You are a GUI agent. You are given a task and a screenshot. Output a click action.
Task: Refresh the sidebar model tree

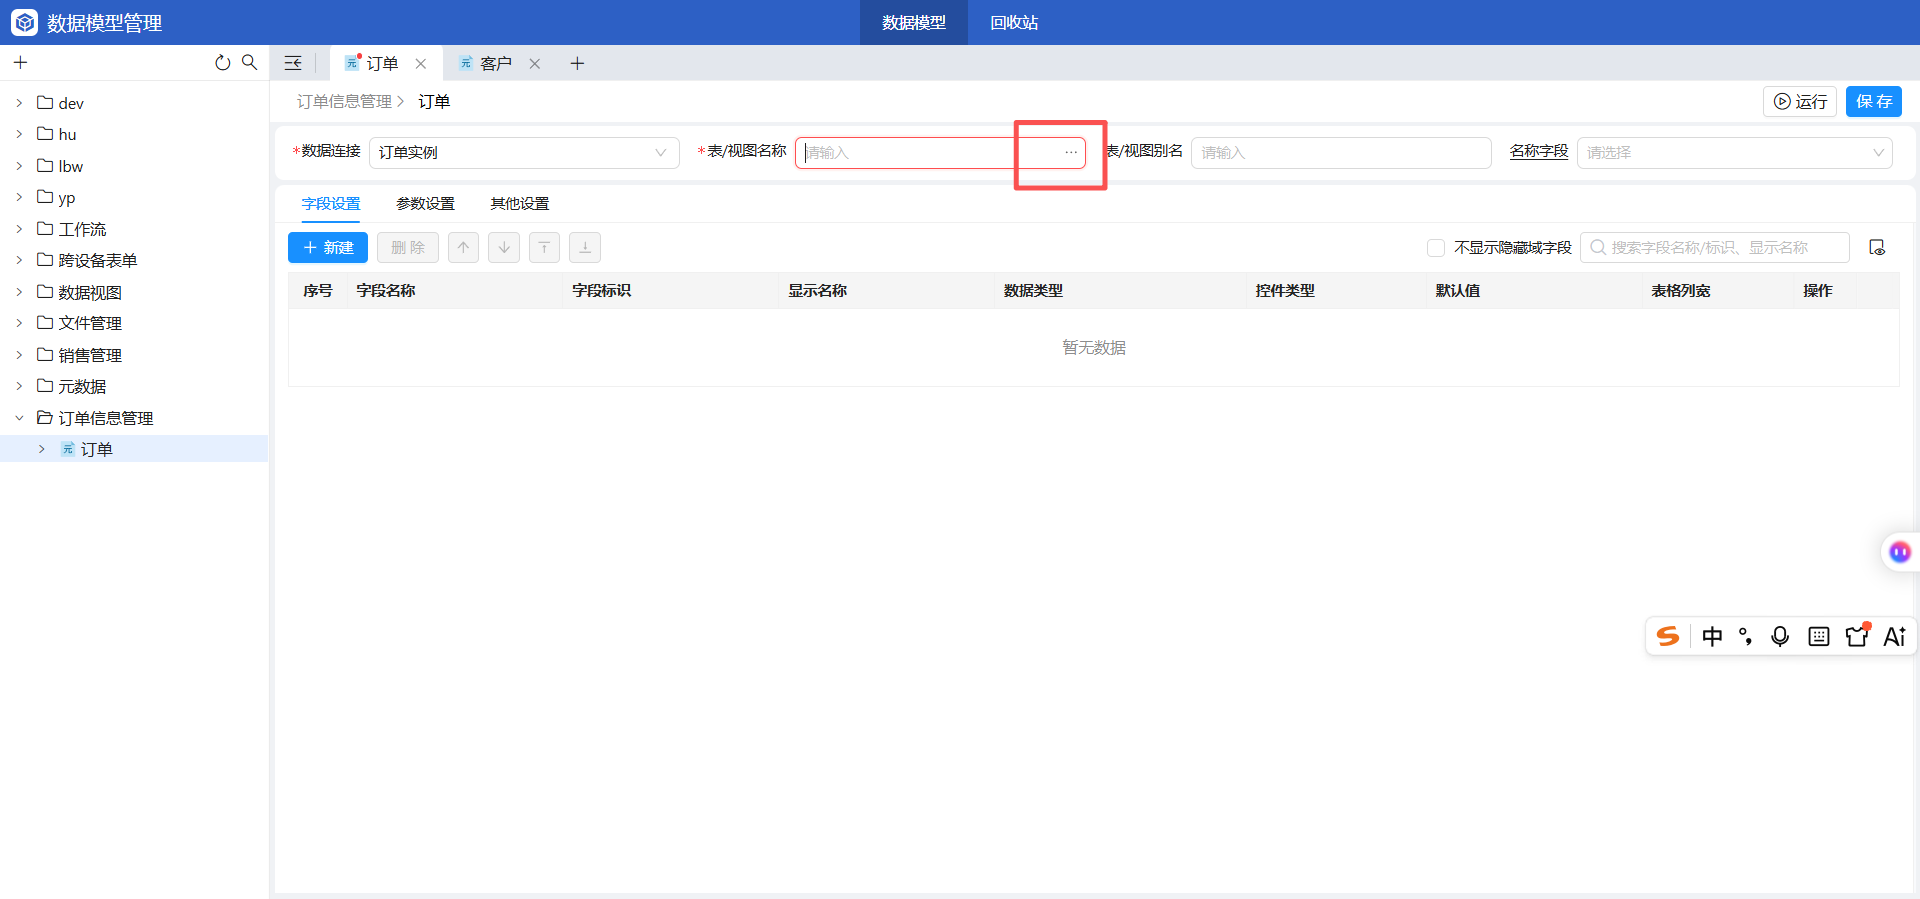click(222, 62)
